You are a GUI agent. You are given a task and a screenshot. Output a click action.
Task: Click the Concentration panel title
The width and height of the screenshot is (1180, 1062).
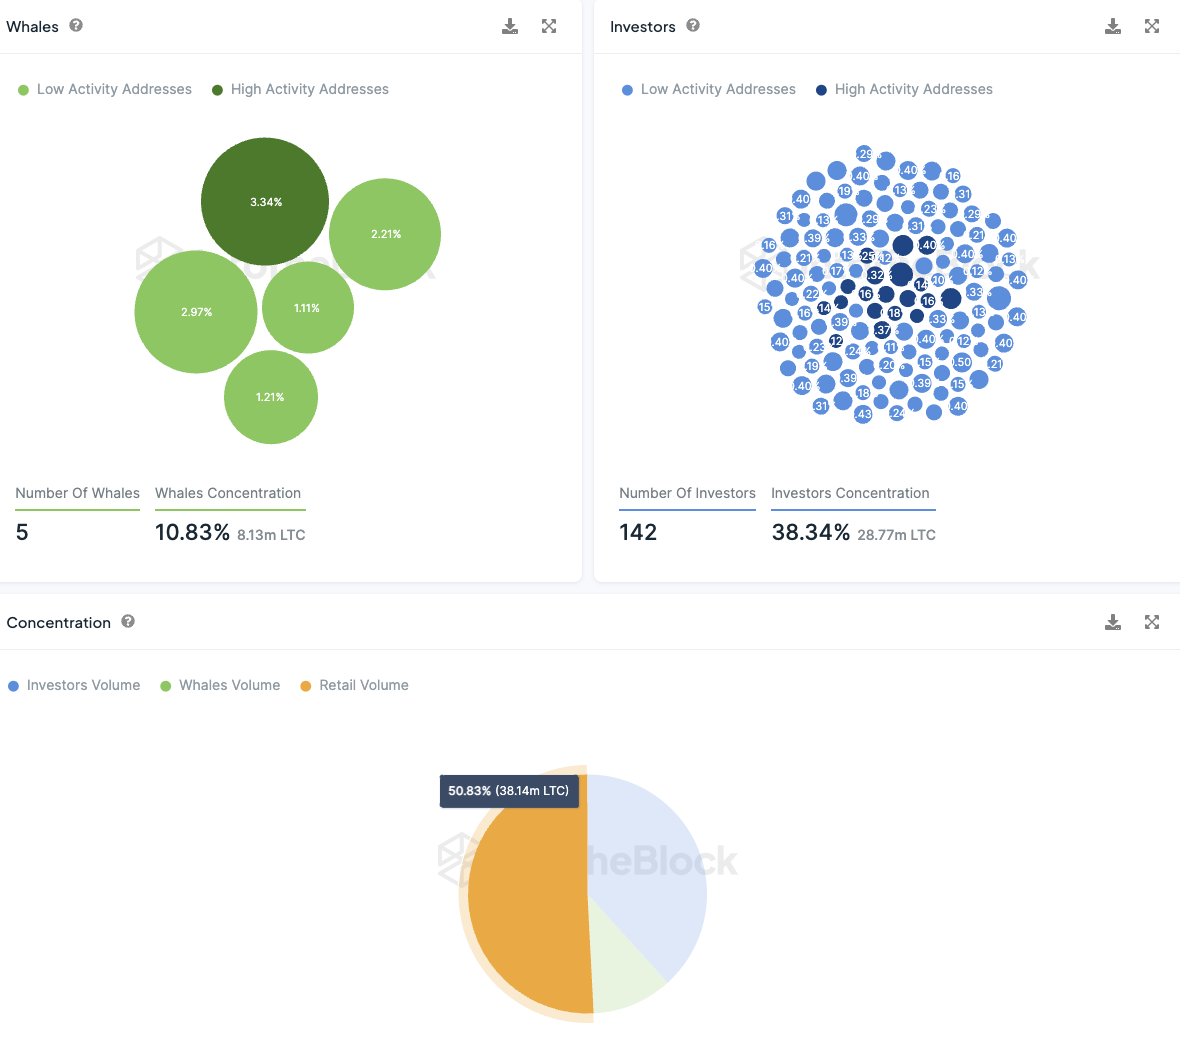point(59,623)
